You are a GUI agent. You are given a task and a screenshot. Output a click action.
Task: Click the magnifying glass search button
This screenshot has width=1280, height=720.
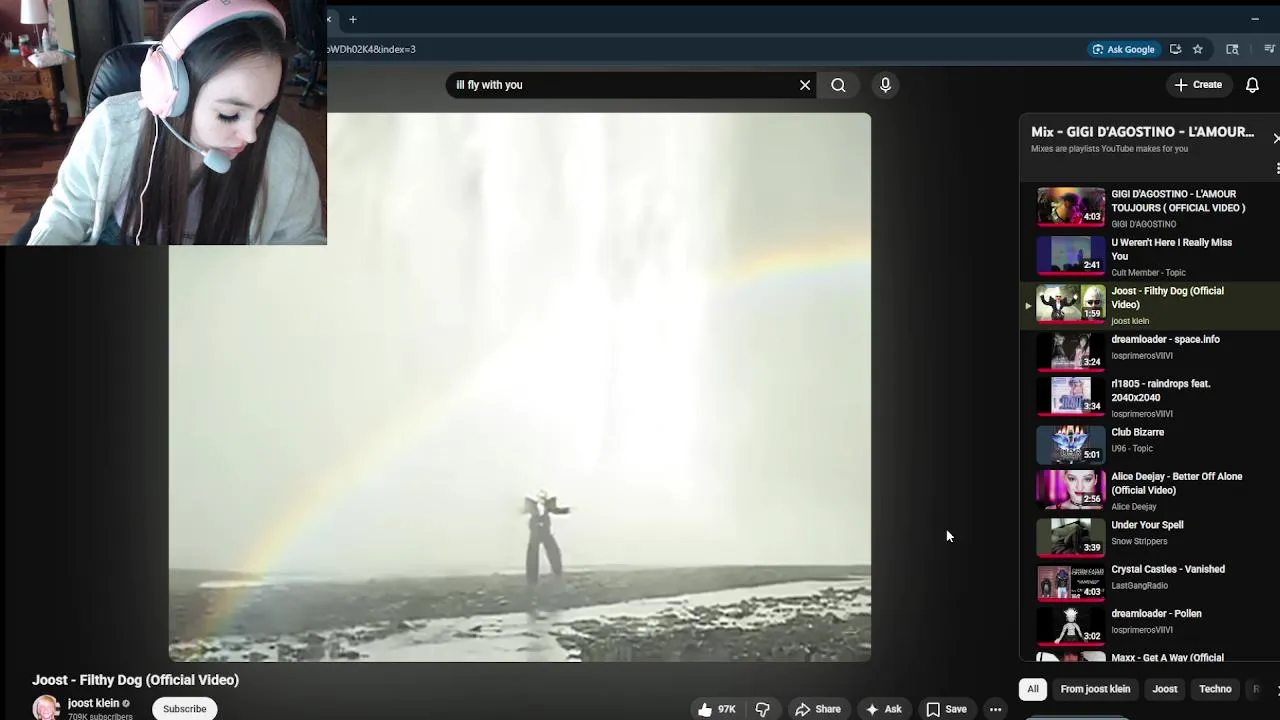point(838,85)
